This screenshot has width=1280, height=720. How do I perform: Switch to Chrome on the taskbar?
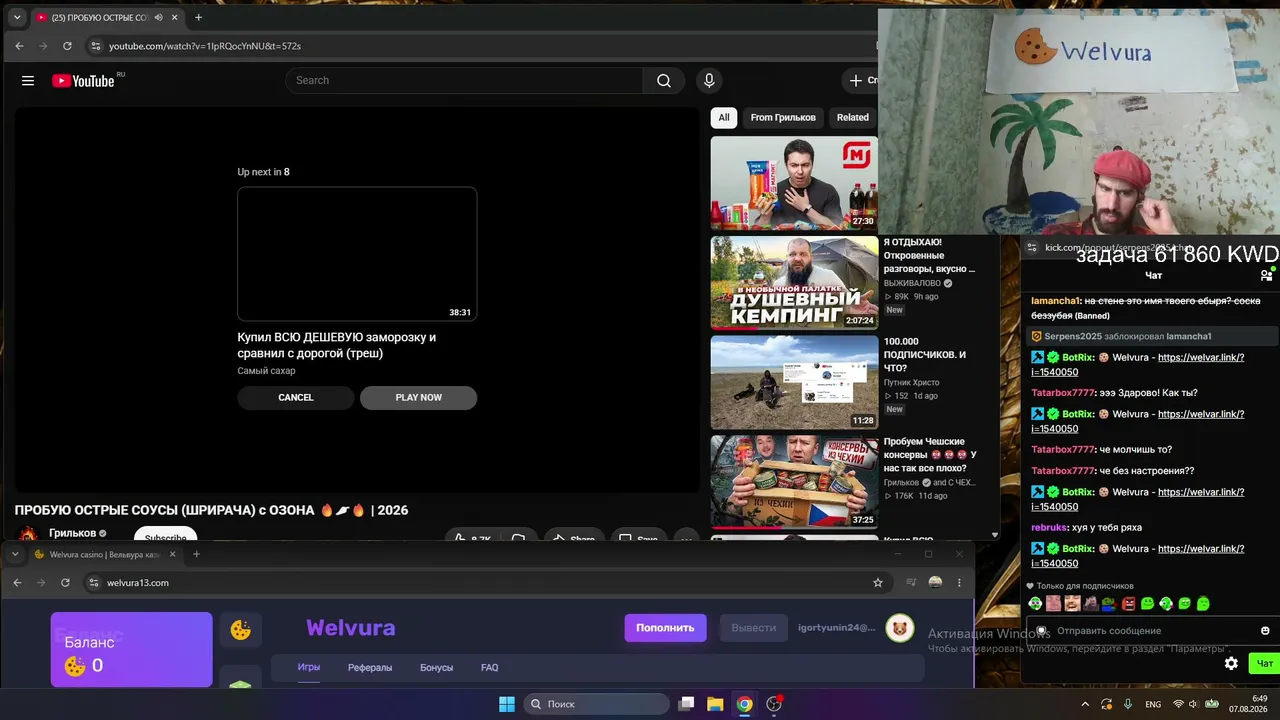pyautogui.click(x=744, y=704)
